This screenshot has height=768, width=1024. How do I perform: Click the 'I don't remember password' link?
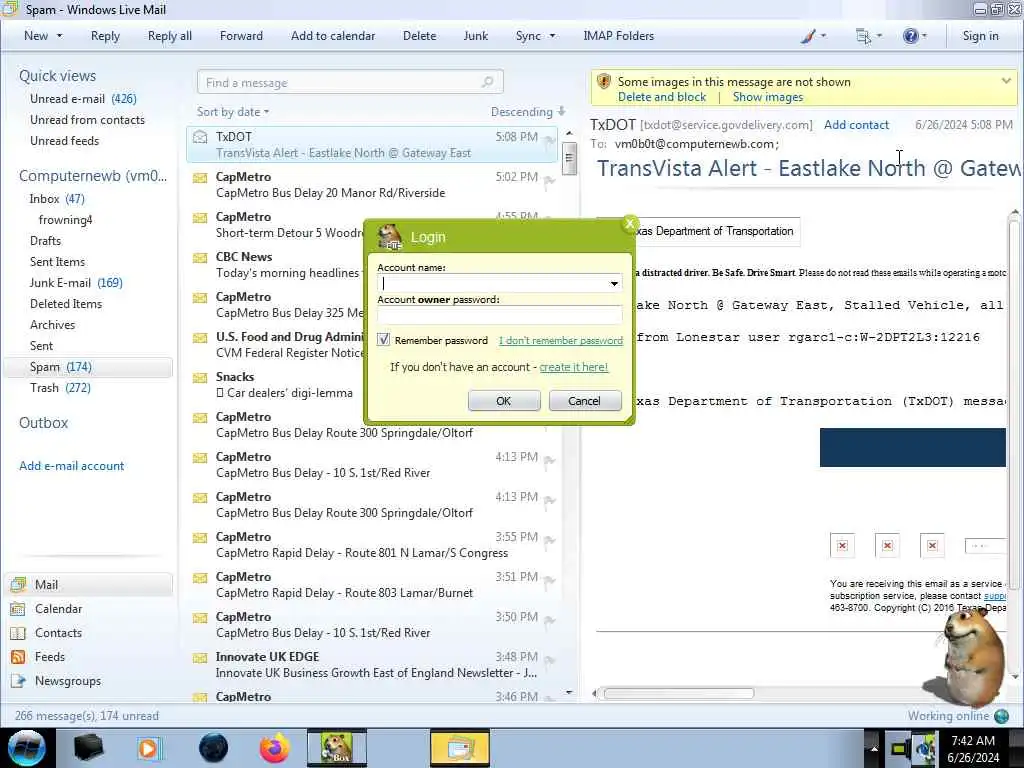(560, 340)
